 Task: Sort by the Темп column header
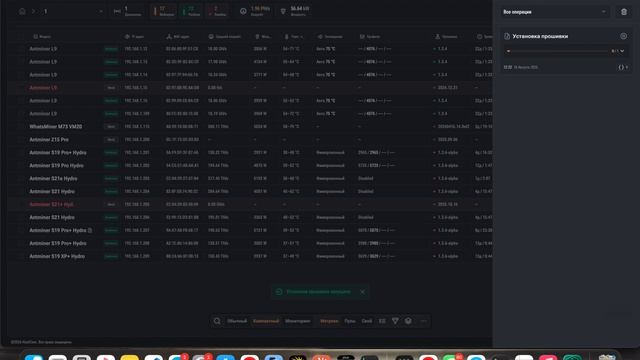pos(294,37)
